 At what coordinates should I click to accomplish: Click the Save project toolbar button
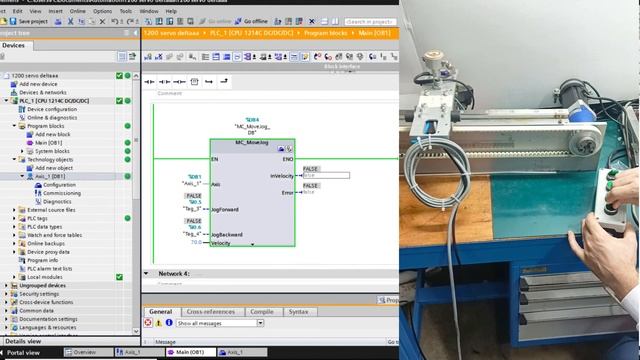(29, 21)
